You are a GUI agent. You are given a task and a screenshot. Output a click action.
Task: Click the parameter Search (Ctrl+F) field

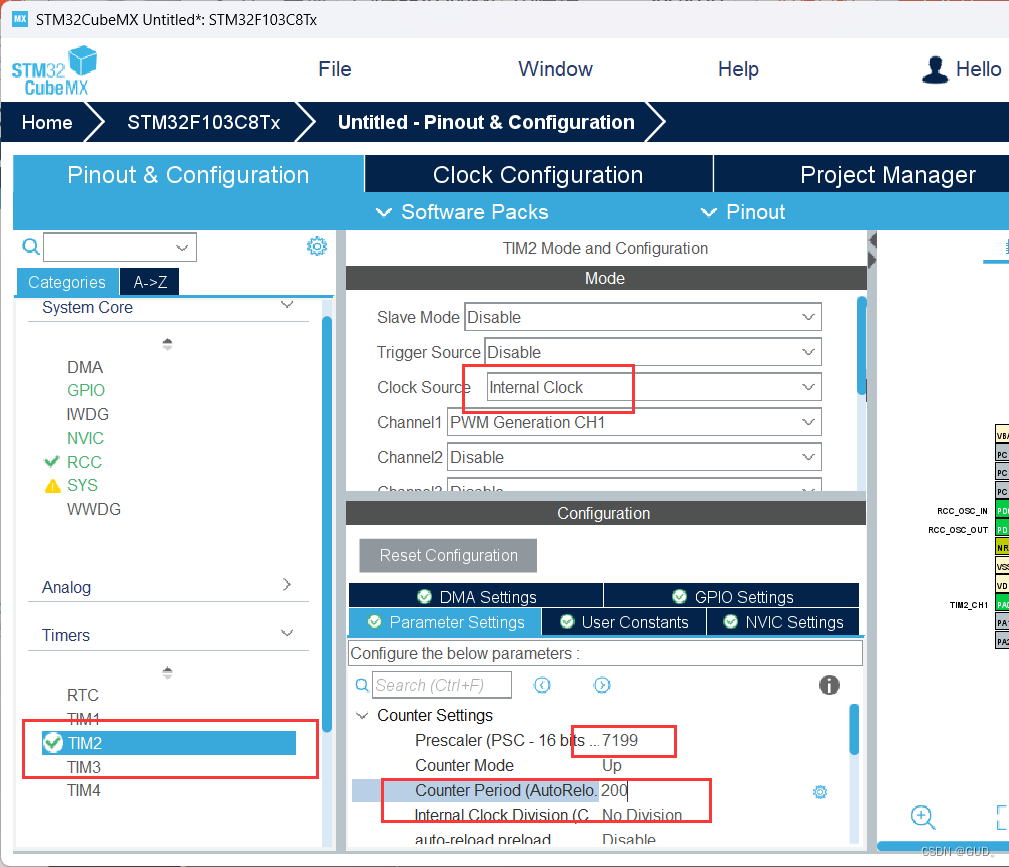pos(442,685)
